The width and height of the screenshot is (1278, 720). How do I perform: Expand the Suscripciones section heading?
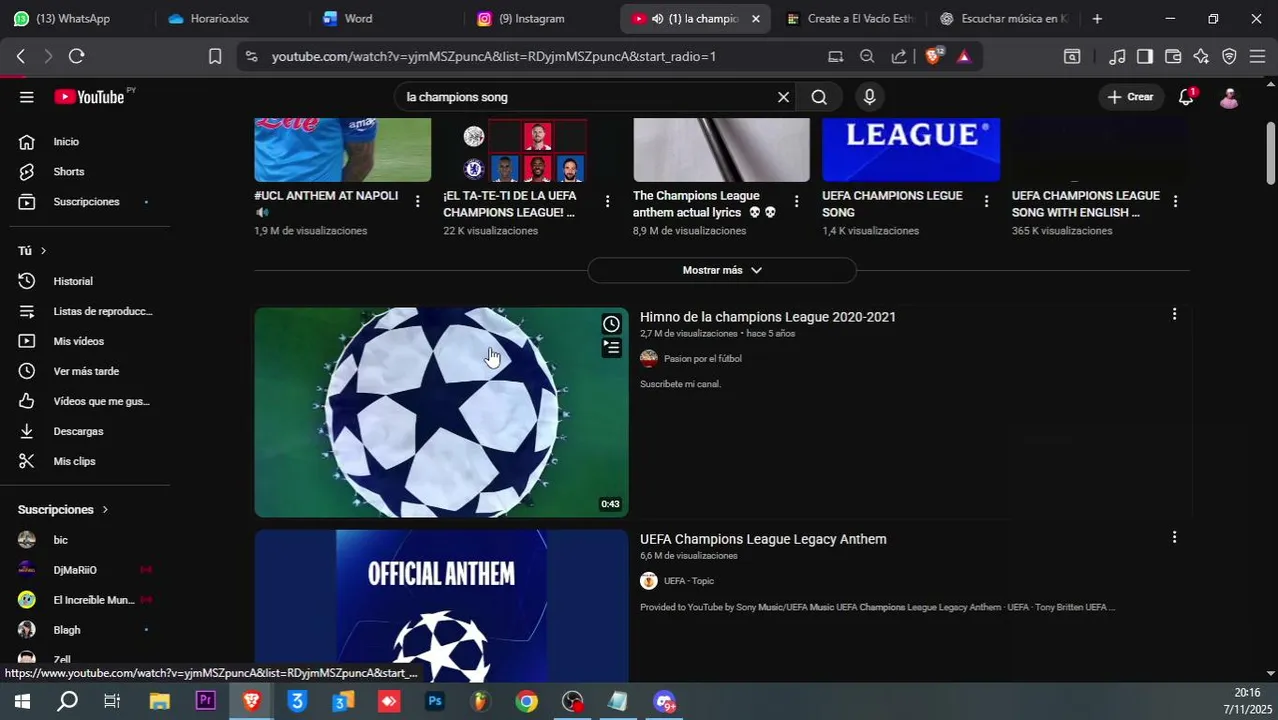pyautogui.click(x=63, y=510)
